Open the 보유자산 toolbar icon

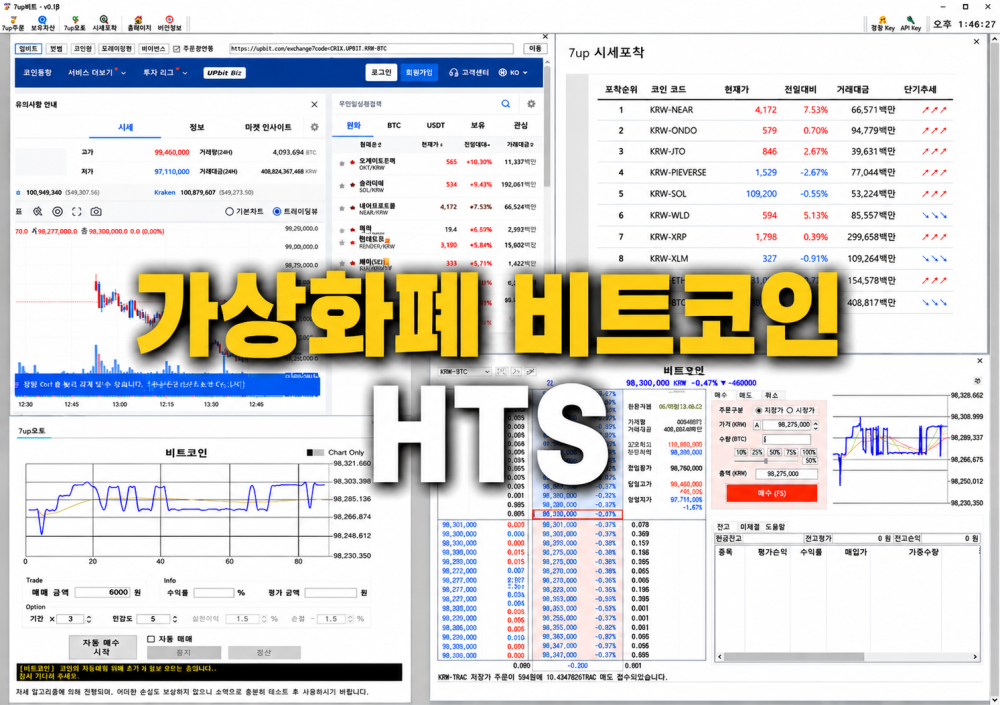tap(43, 24)
